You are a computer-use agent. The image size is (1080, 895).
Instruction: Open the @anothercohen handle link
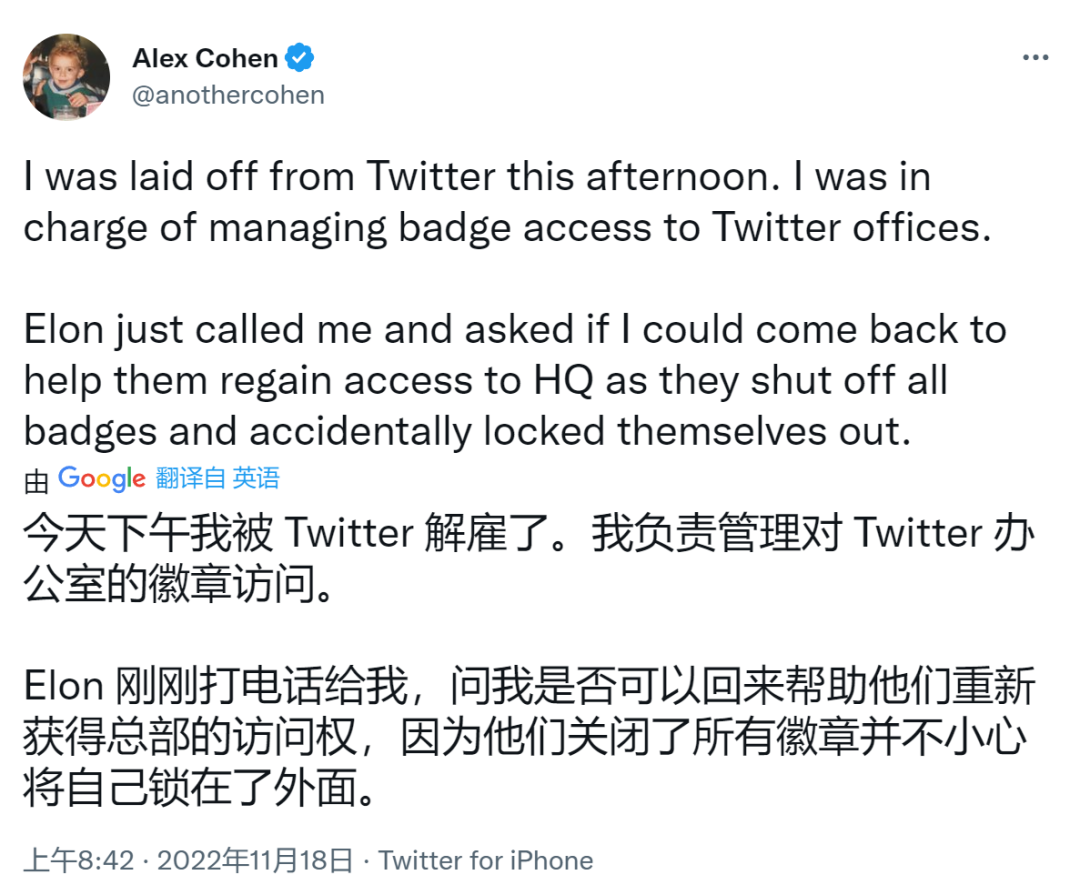point(228,95)
